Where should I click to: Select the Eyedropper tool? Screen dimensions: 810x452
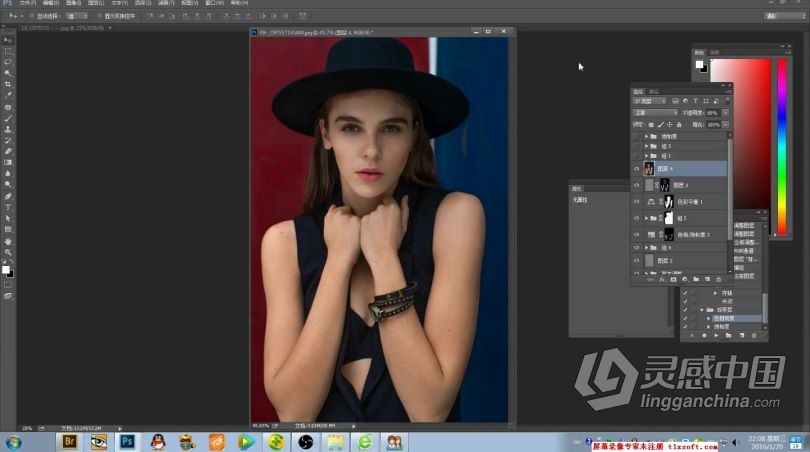[8, 95]
